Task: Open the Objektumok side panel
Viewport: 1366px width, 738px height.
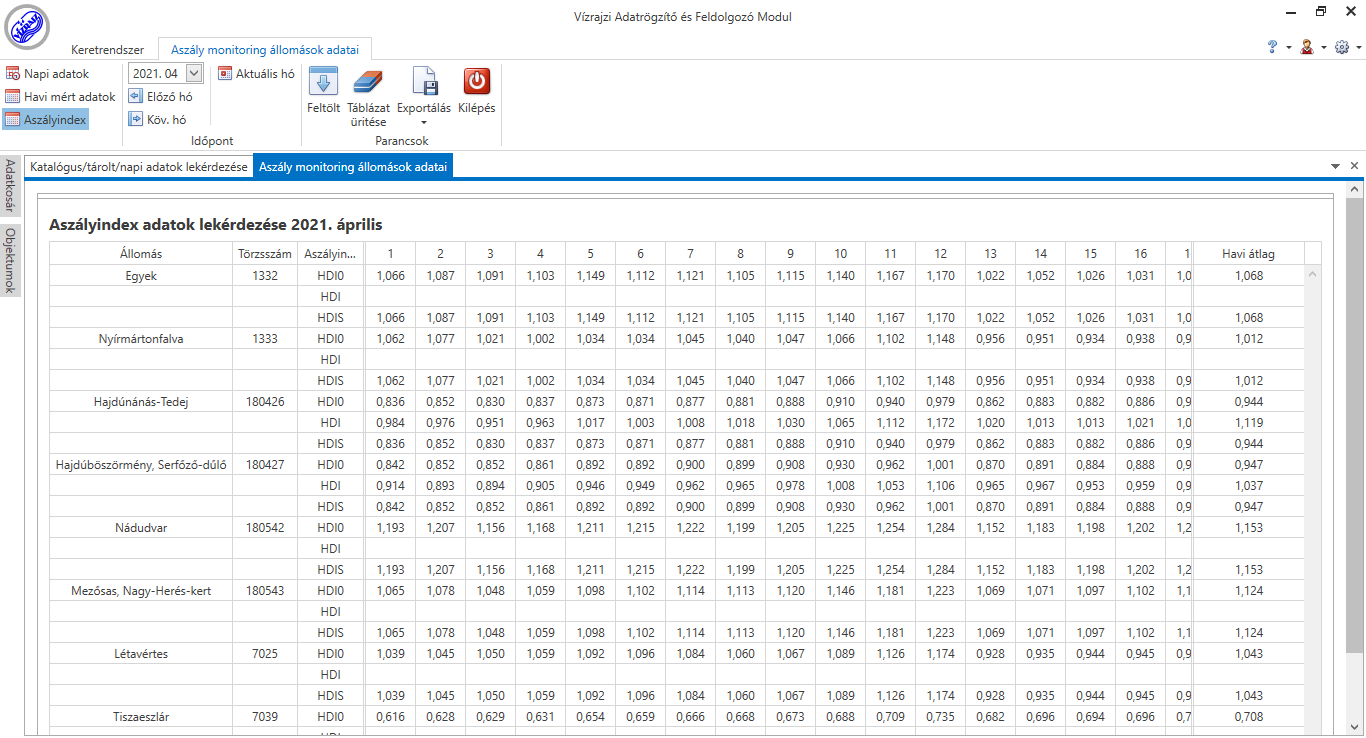Action: [x=10, y=261]
